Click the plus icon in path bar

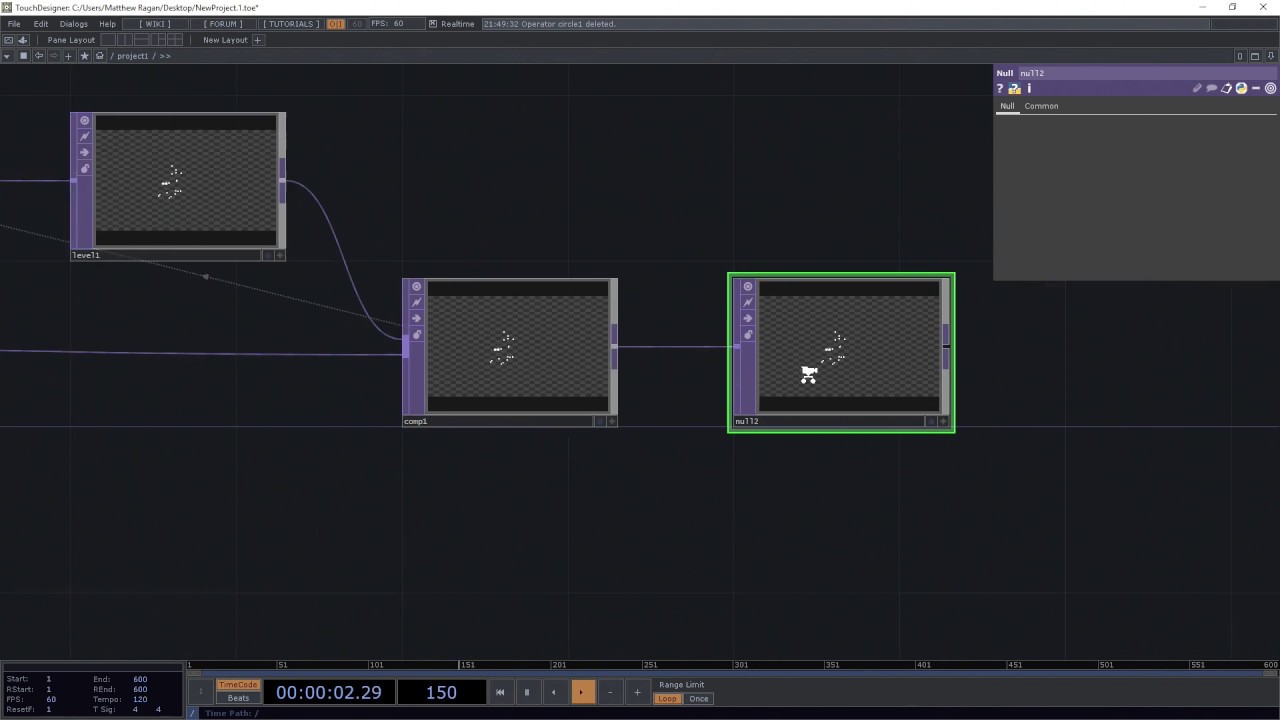pyautogui.click(x=68, y=56)
